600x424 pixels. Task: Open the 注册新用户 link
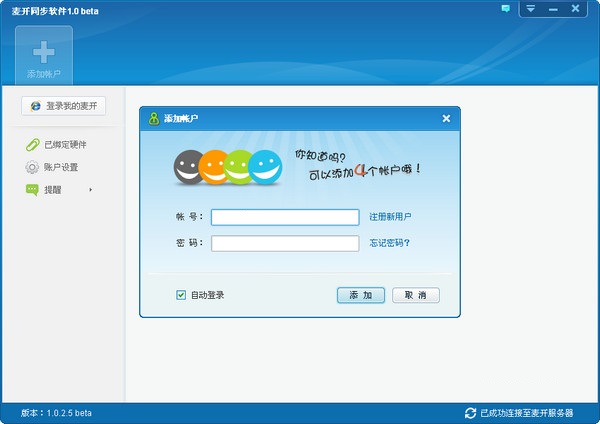coord(390,217)
